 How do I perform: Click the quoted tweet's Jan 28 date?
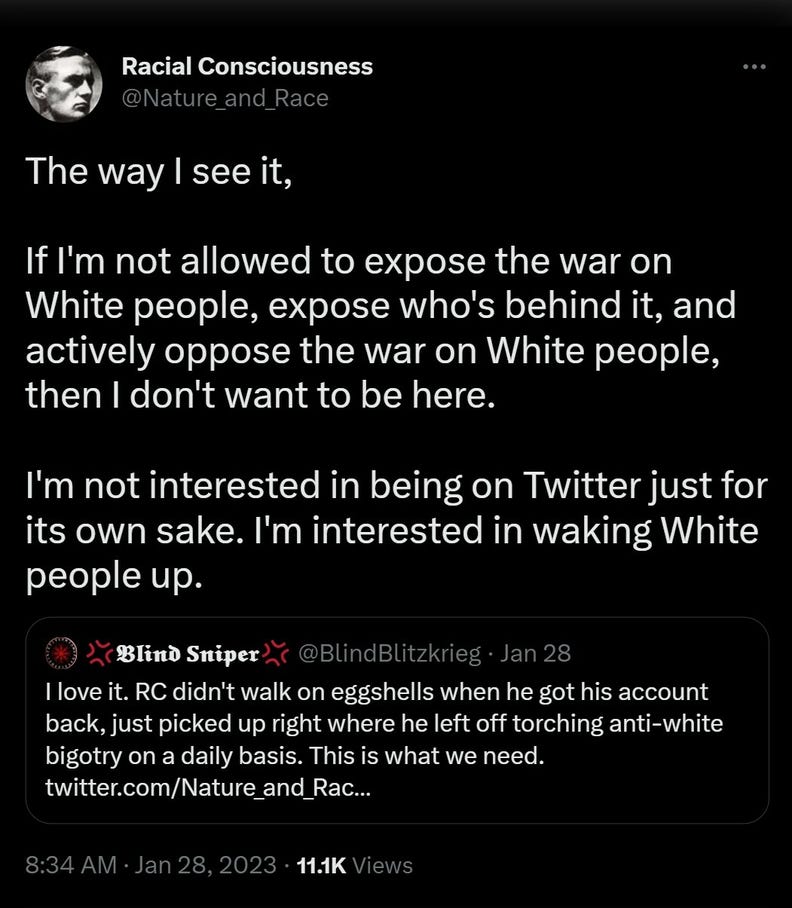pyautogui.click(x=535, y=654)
